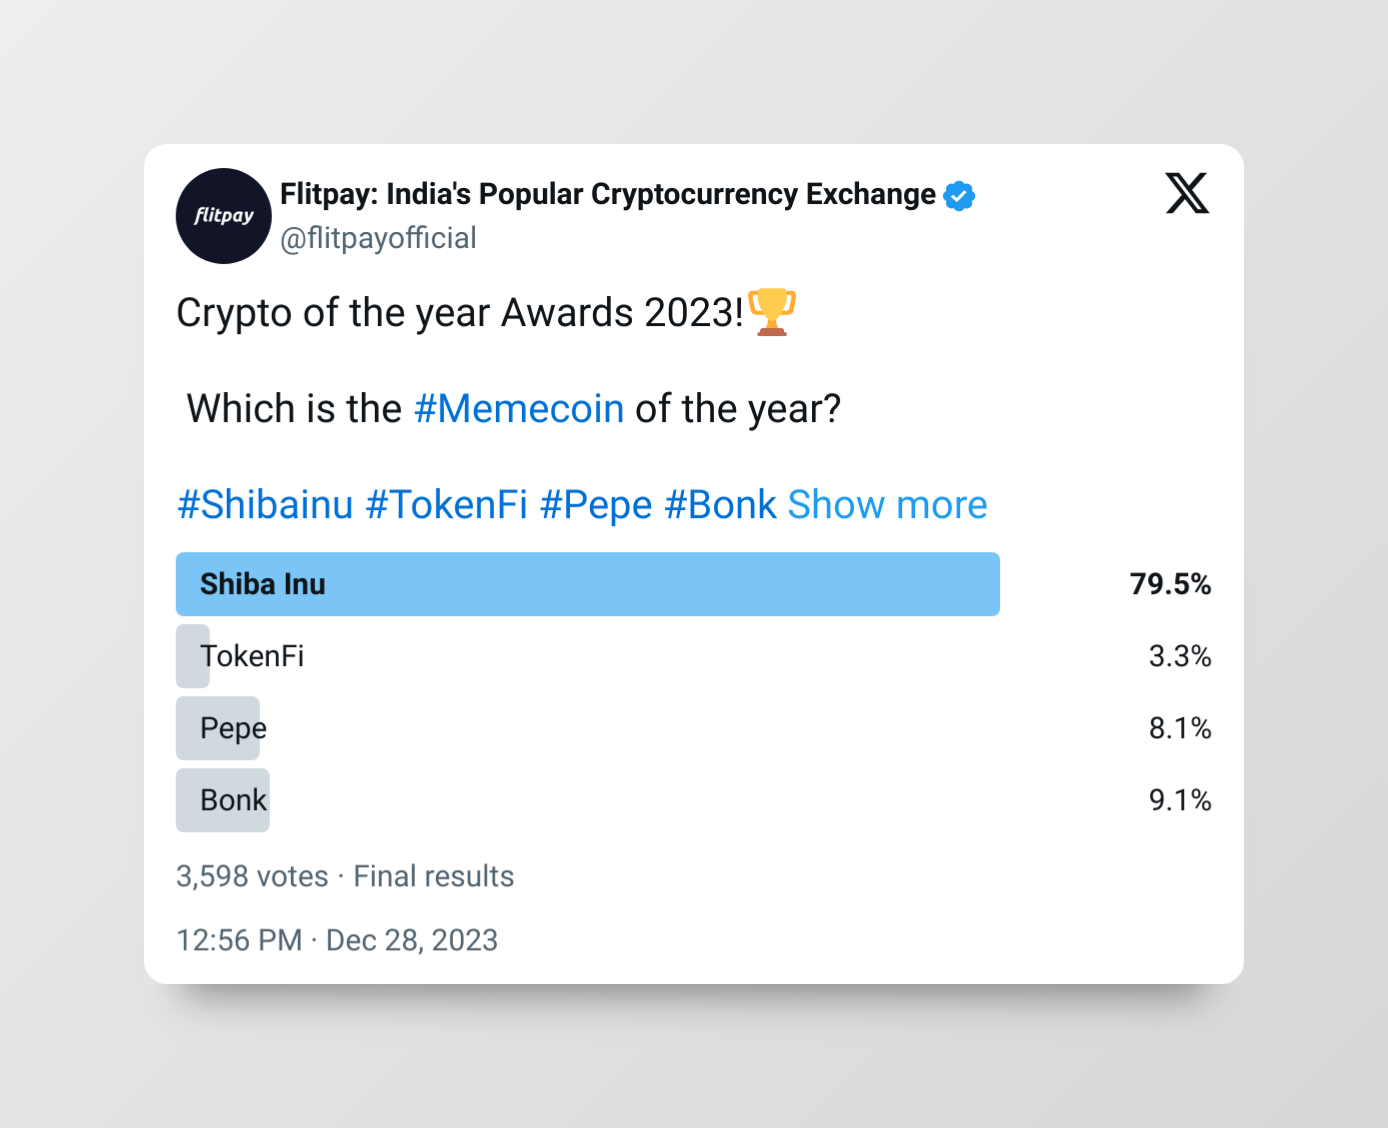The height and width of the screenshot is (1128, 1388).
Task: Open the Flitpay profile avatar
Action: [224, 216]
